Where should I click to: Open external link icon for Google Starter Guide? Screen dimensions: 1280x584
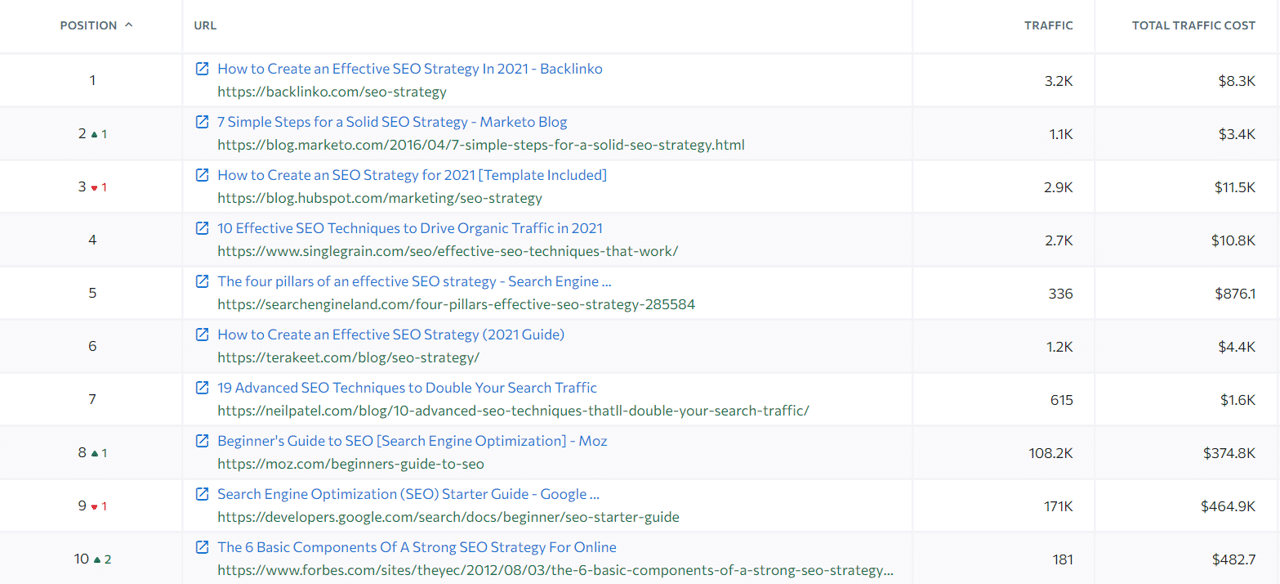(202, 494)
